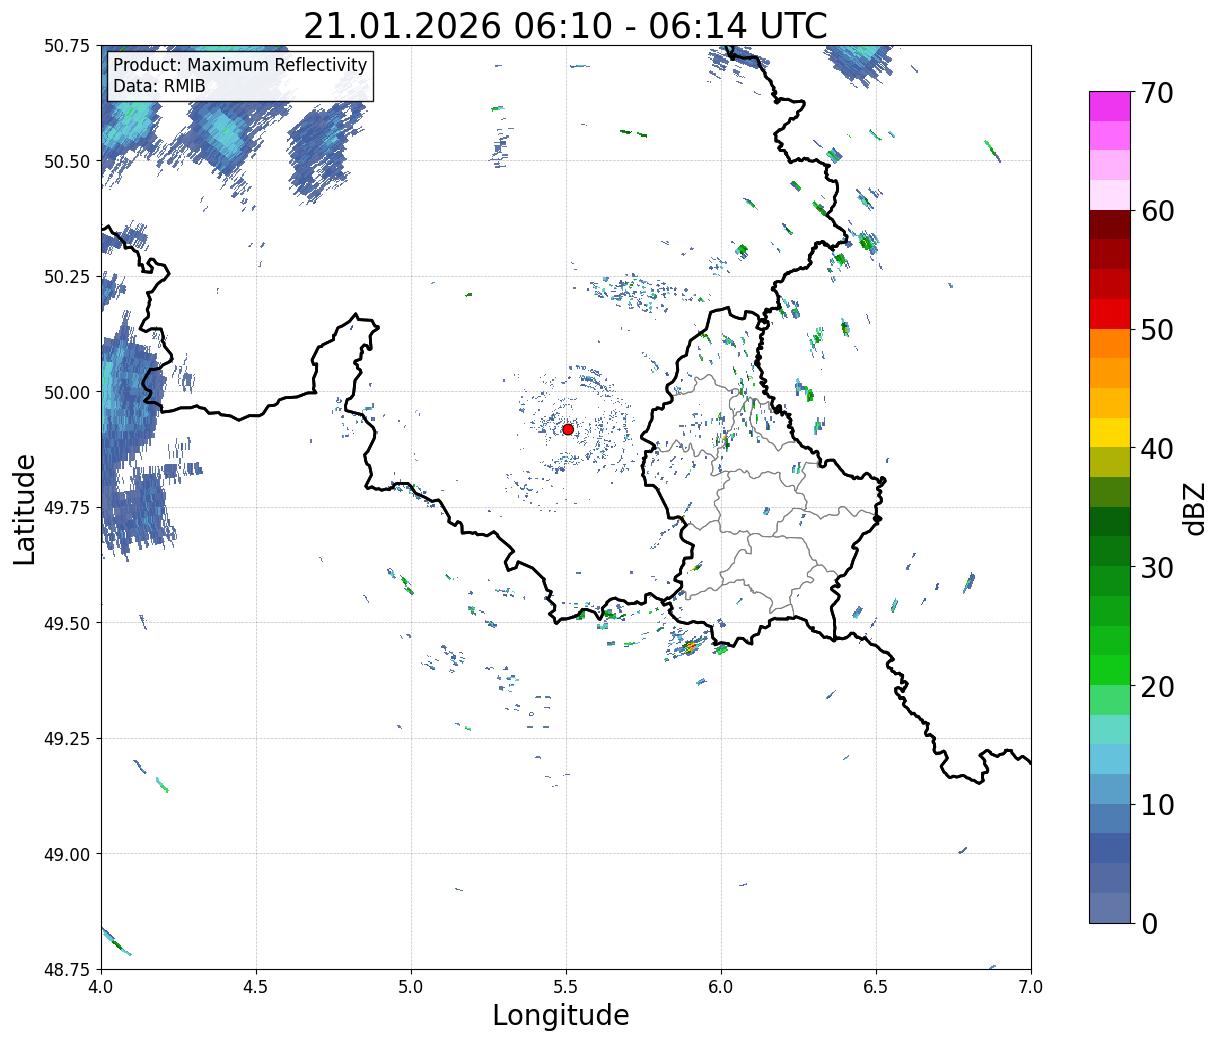Click the longitude tick label 4.5
Screen dimensions: 1219x1040
point(256,986)
